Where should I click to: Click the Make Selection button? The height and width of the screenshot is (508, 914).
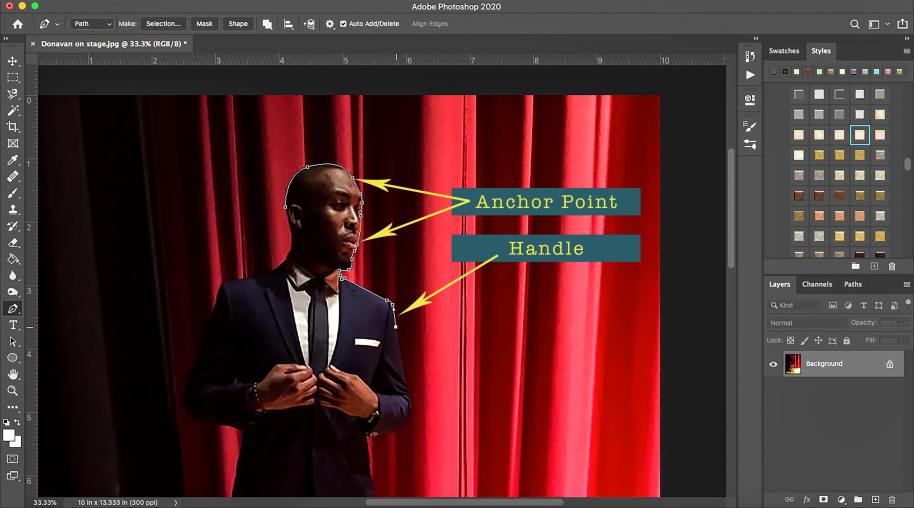click(x=163, y=23)
